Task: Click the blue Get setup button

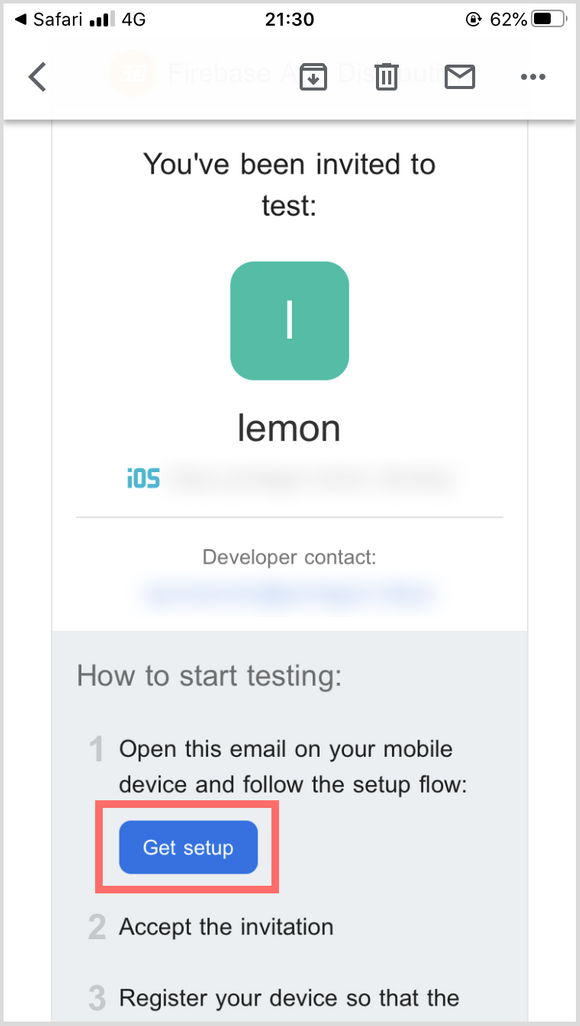Action: coord(189,847)
